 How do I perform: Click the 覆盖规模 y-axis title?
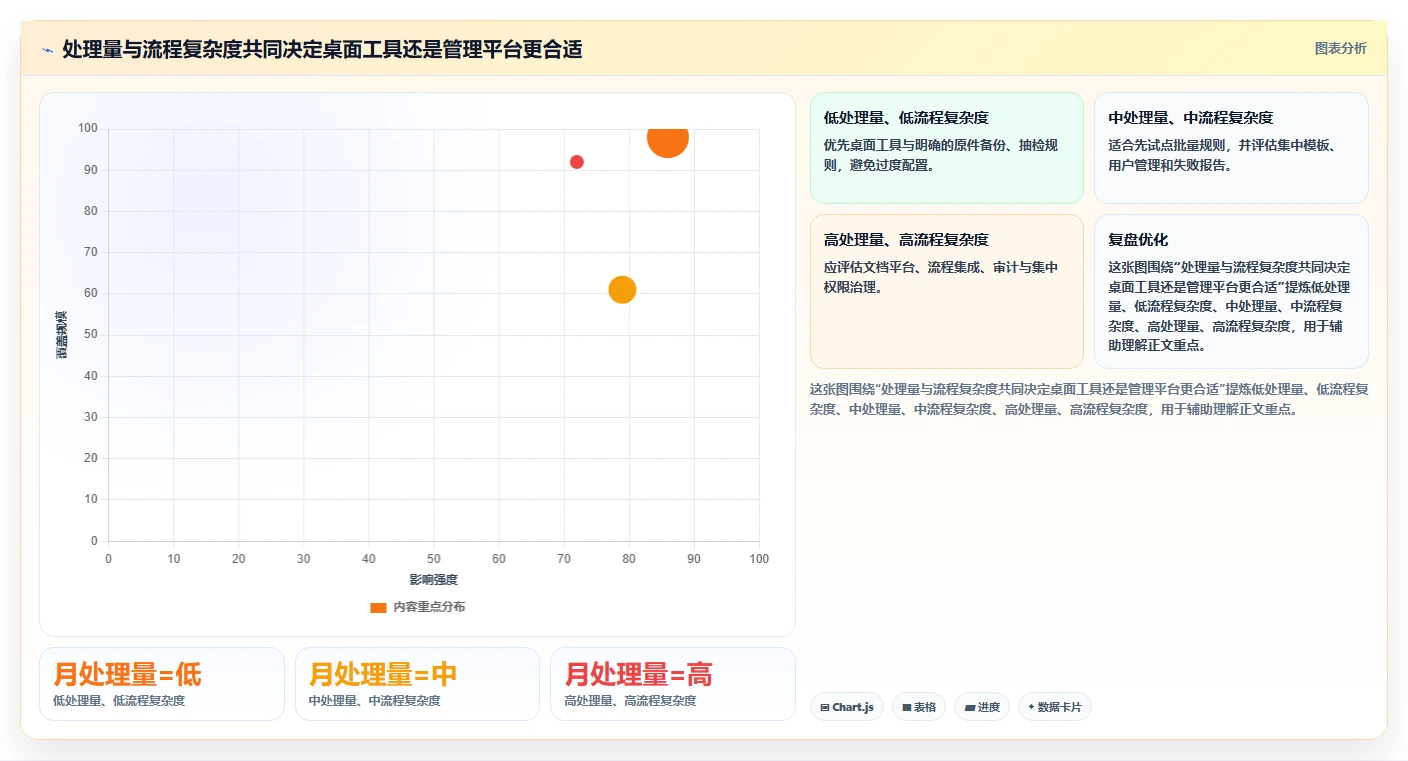point(62,335)
